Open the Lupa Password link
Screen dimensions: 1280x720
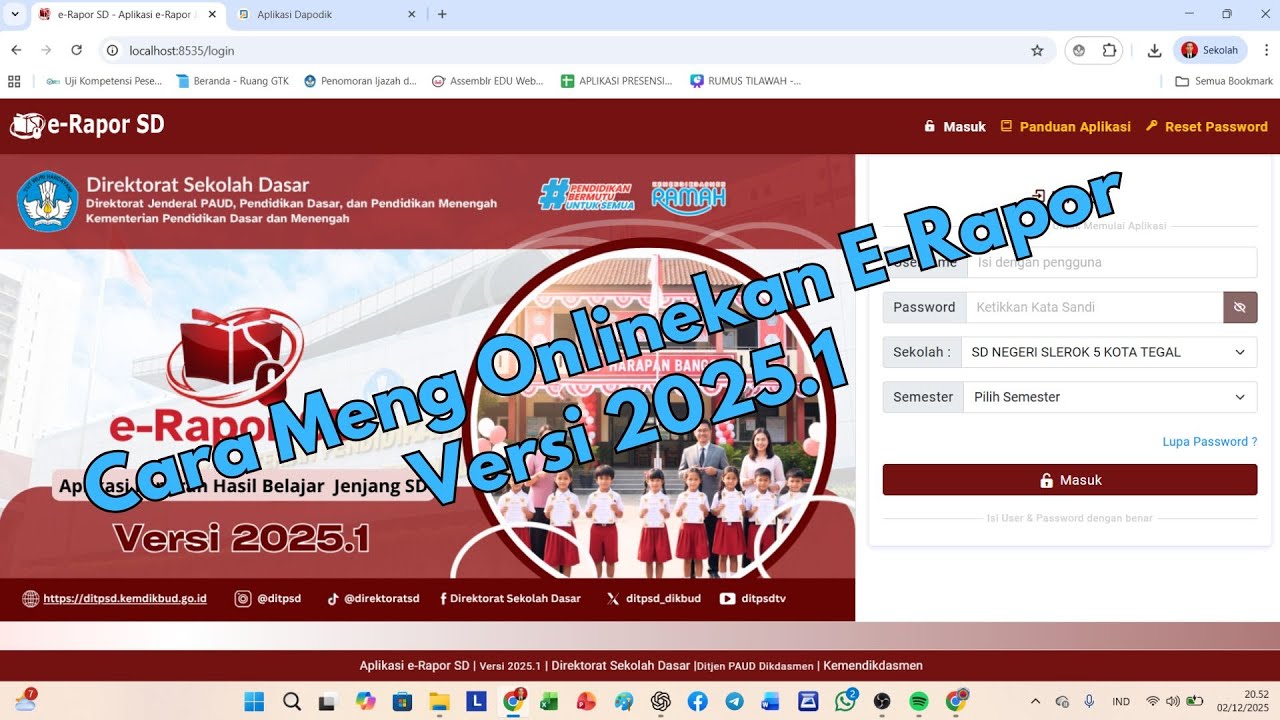pyautogui.click(x=1209, y=441)
